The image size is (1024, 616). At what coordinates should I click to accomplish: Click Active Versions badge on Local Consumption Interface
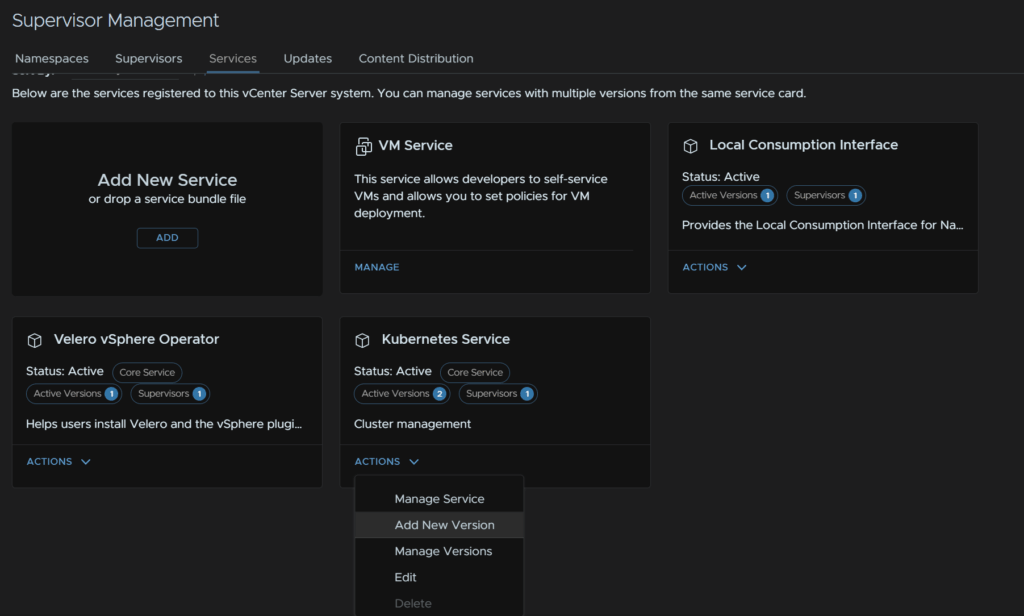coord(730,195)
